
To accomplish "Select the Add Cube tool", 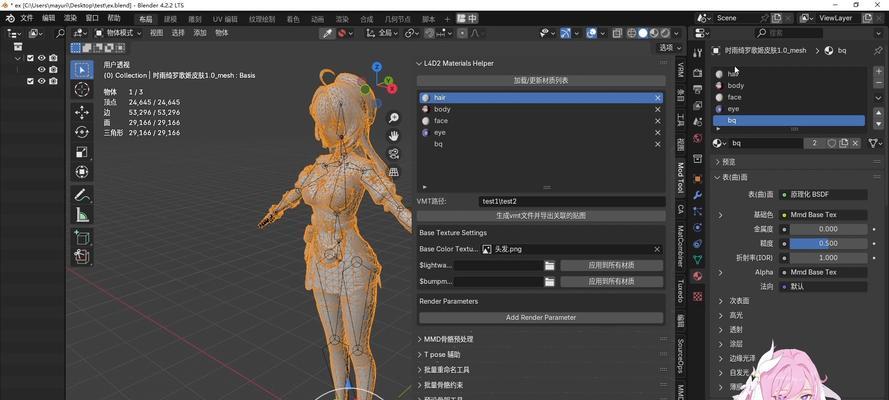I will tap(82, 237).
